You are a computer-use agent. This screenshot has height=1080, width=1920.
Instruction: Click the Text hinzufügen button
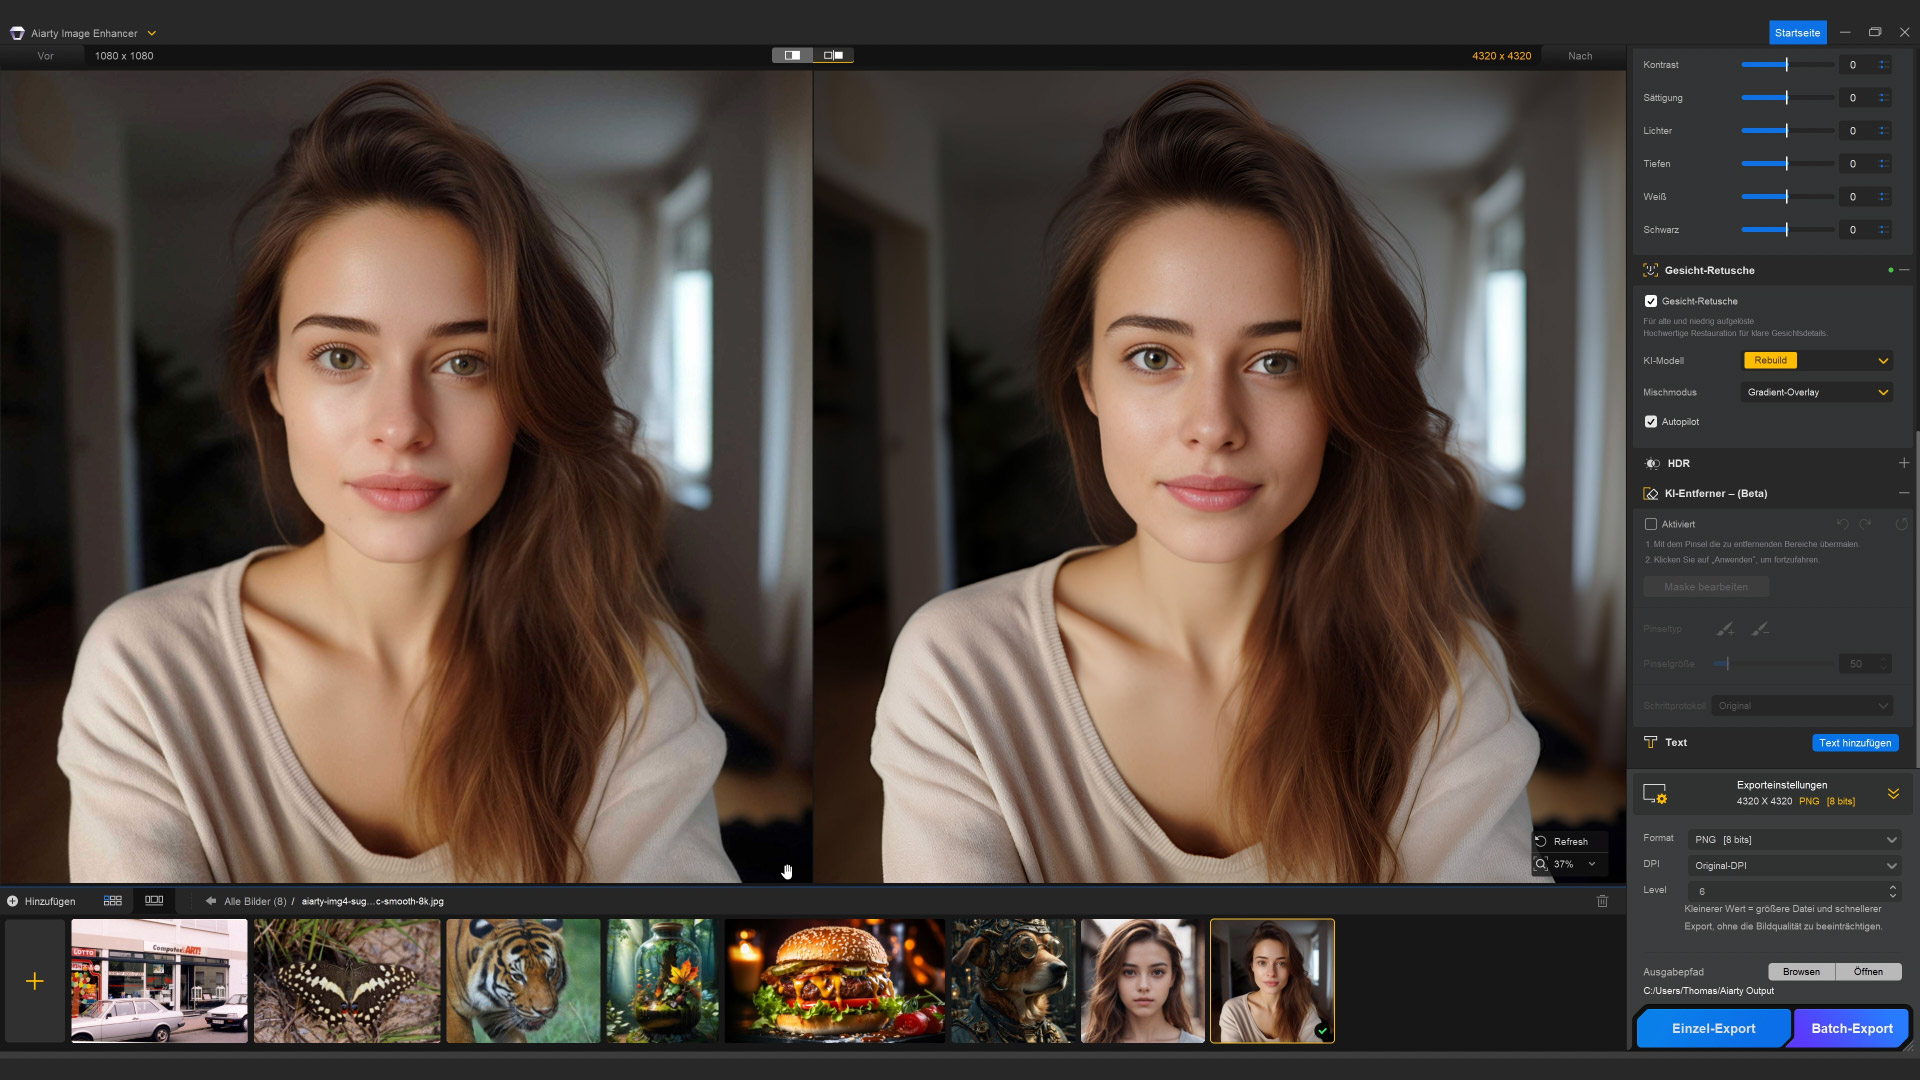click(x=1855, y=743)
